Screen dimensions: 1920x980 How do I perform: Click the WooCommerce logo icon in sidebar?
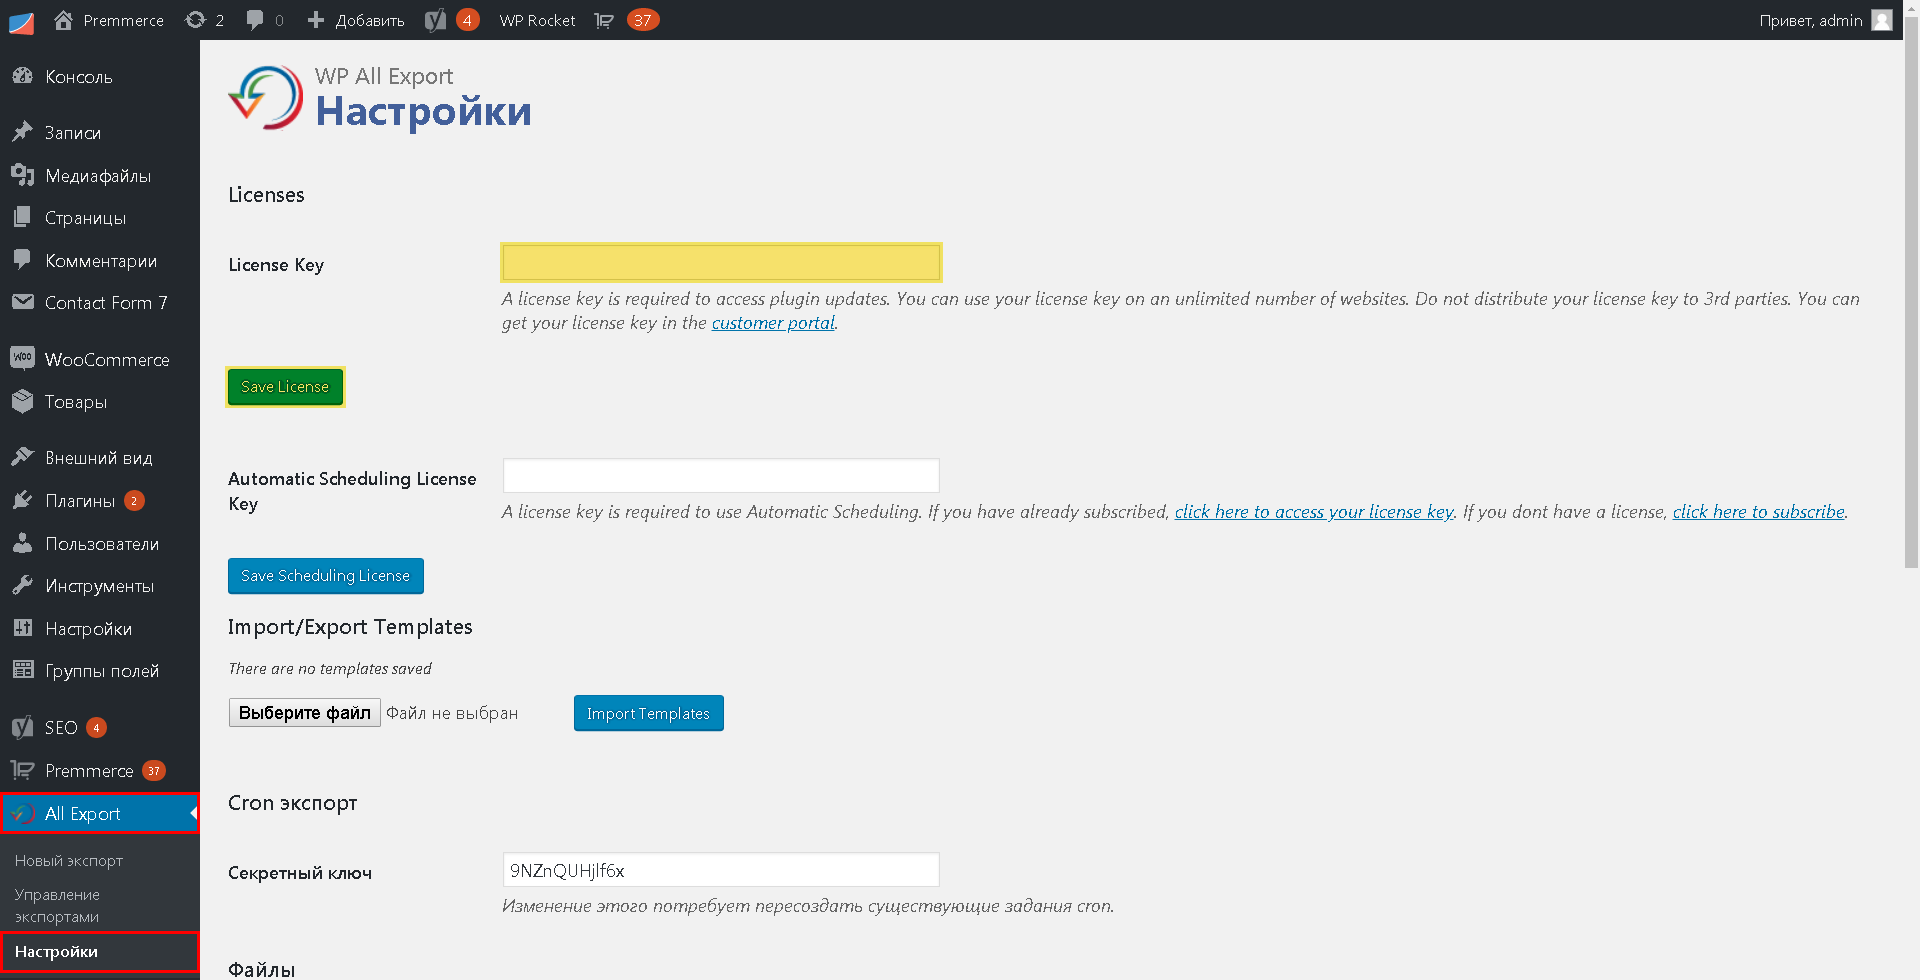click(x=22, y=358)
